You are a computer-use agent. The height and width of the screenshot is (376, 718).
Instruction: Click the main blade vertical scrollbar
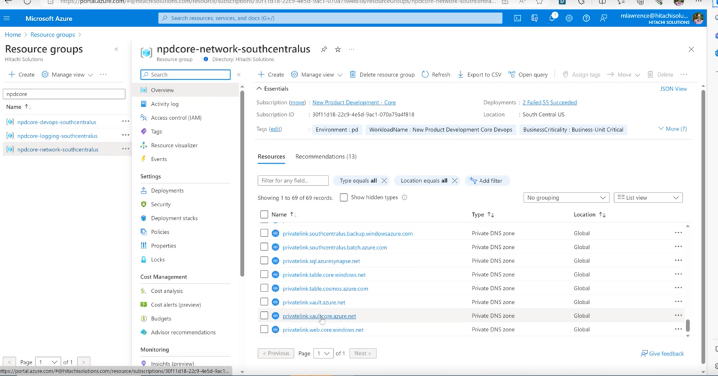[x=703, y=227]
